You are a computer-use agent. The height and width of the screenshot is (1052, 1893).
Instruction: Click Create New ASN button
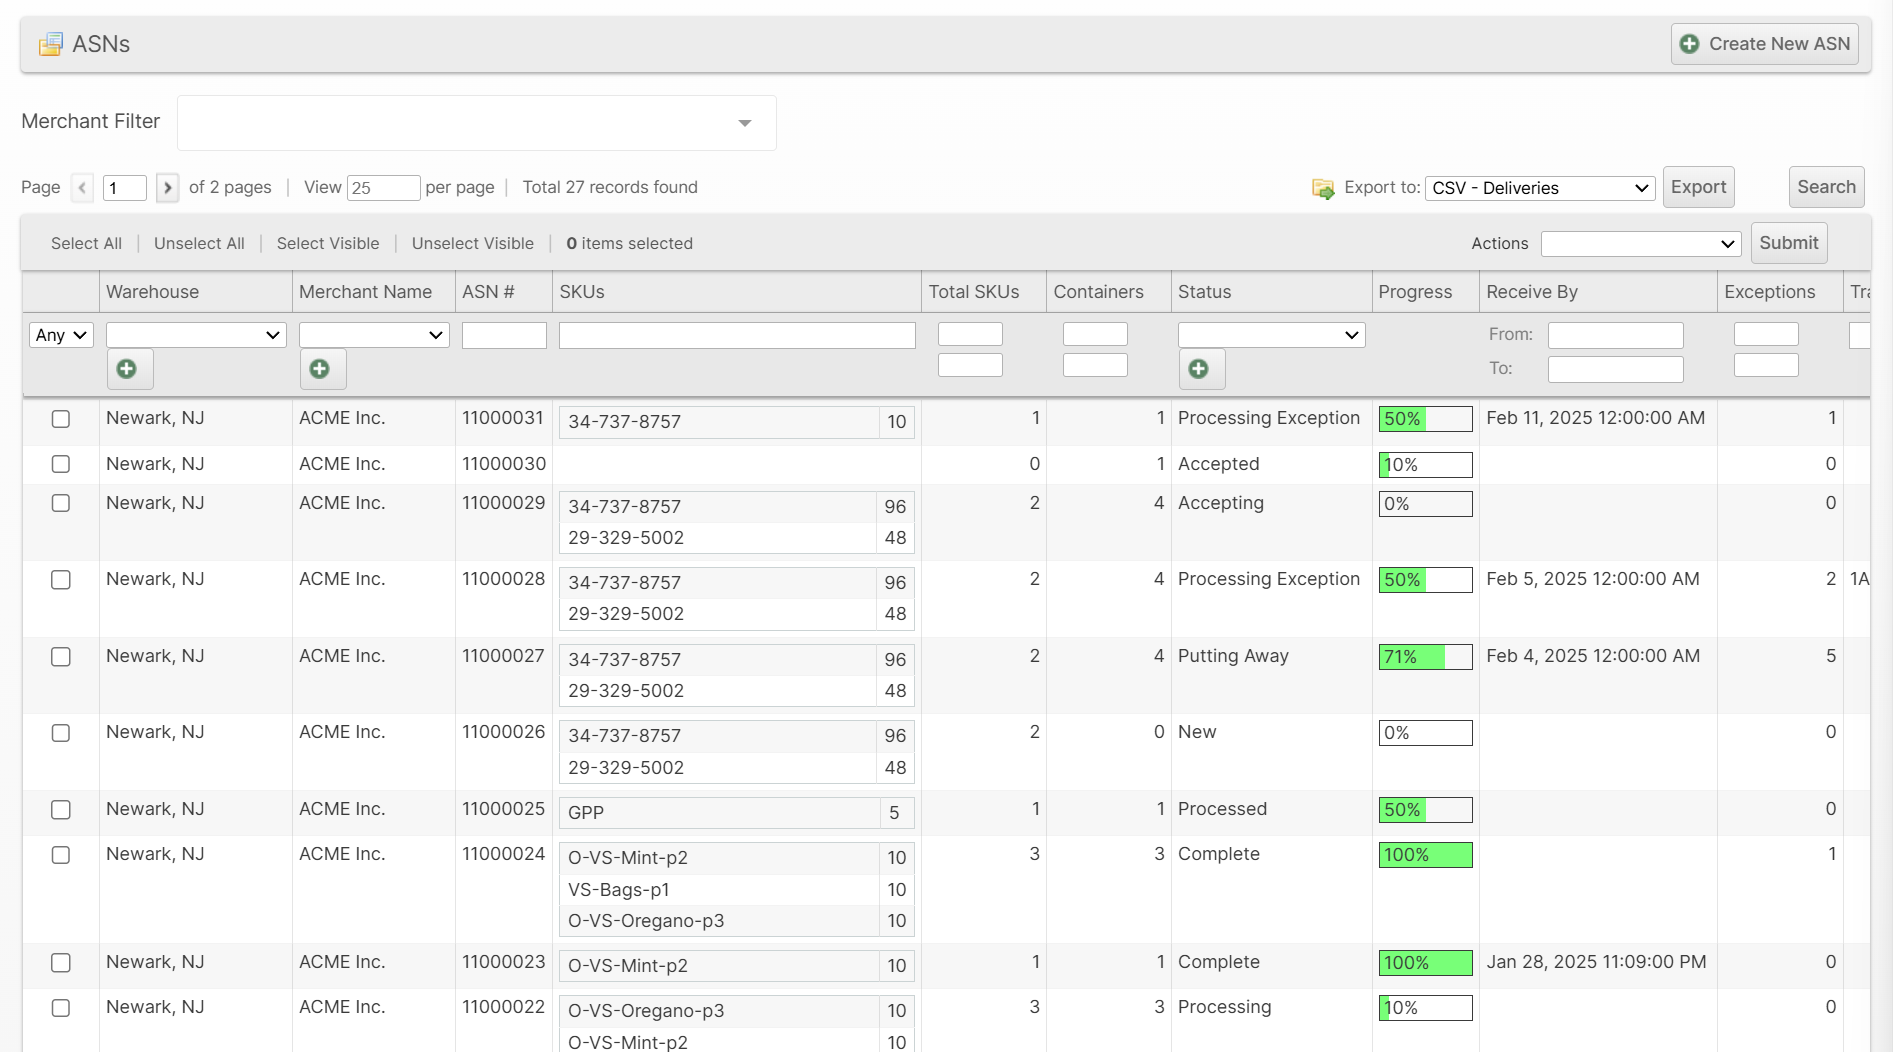1764,44
